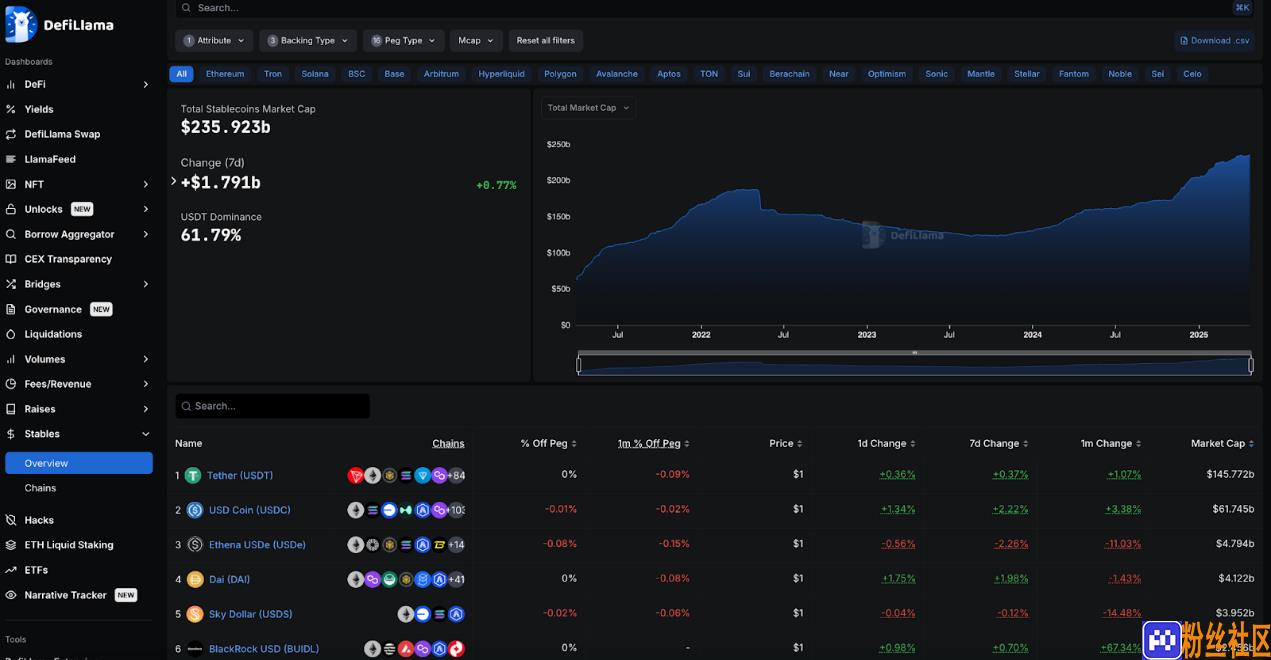Click the +84 chains badge for Tether
Image resolution: width=1271 pixels, height=660 pixels.
pos(456,476)
